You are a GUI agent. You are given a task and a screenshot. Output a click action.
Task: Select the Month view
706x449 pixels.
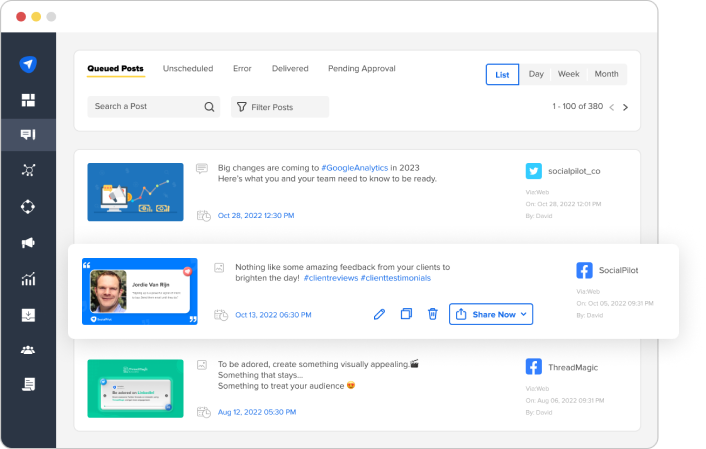[x=606, y=74]
